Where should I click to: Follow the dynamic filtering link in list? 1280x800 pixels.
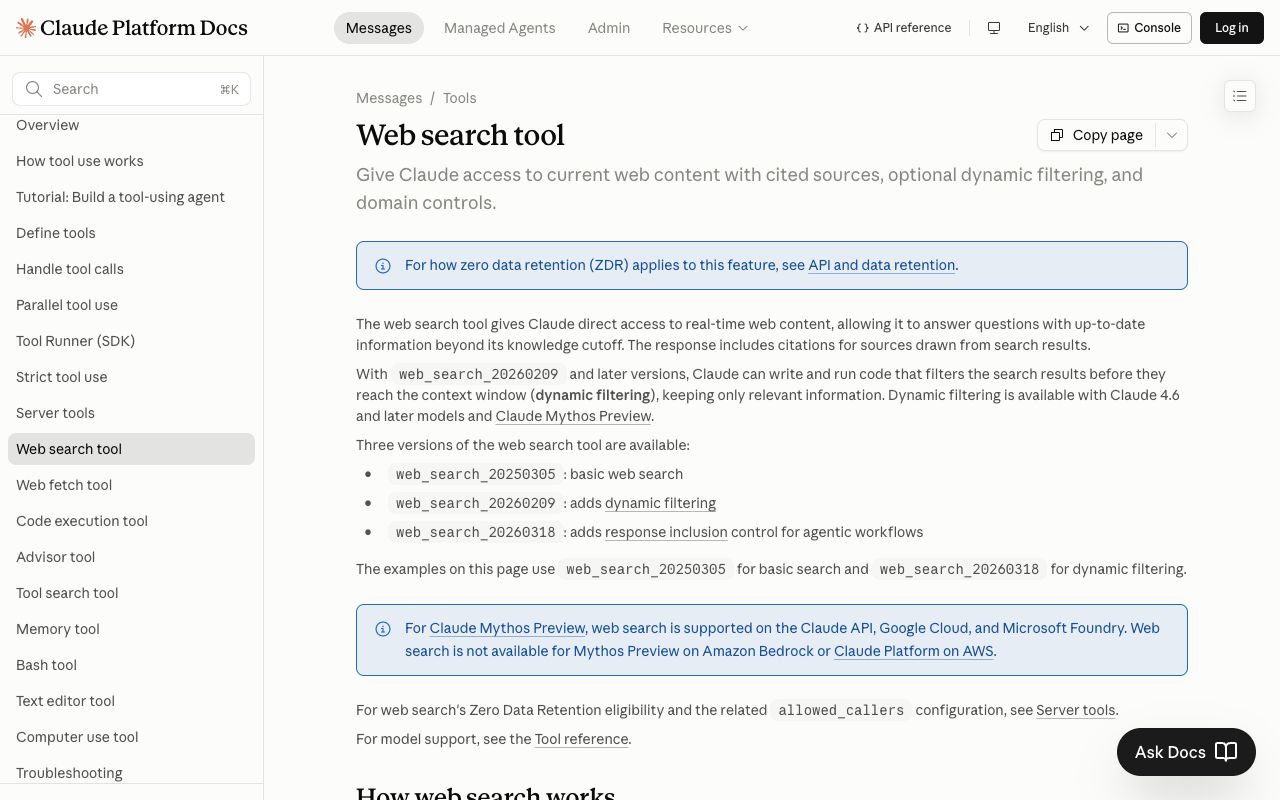tap(660, 503)
